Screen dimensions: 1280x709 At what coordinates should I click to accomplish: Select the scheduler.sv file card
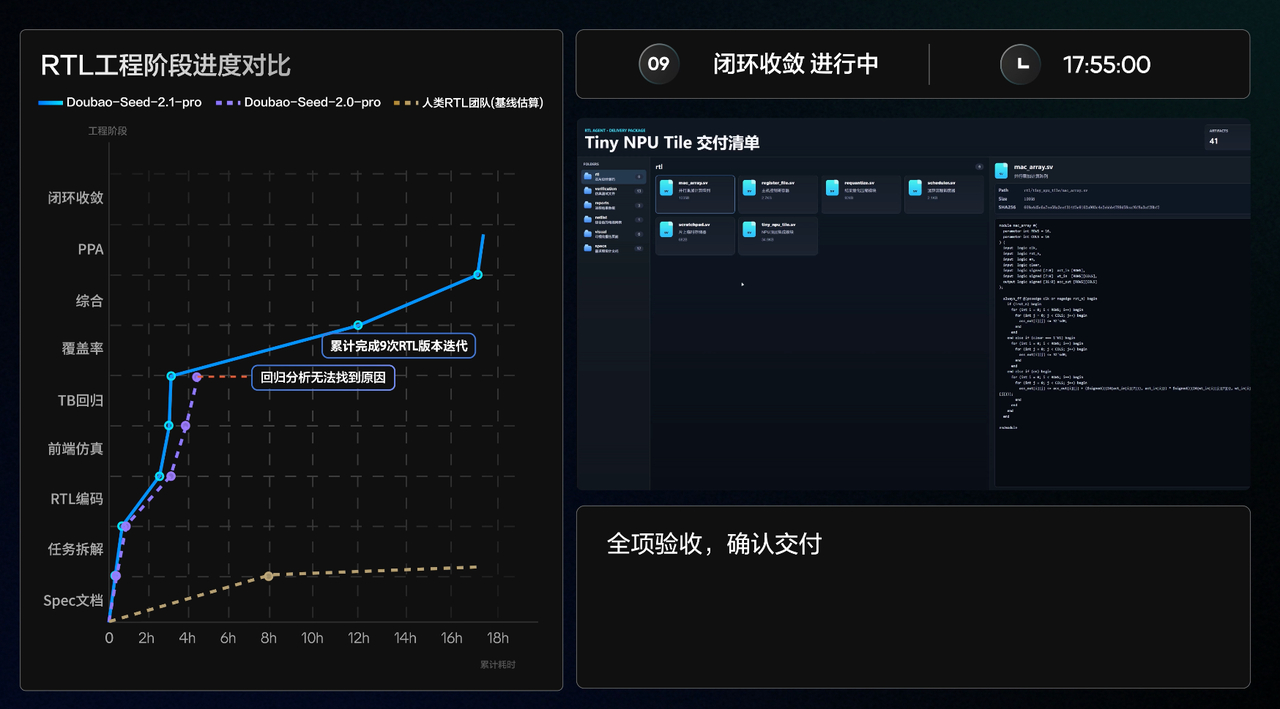tap(944, 194)
